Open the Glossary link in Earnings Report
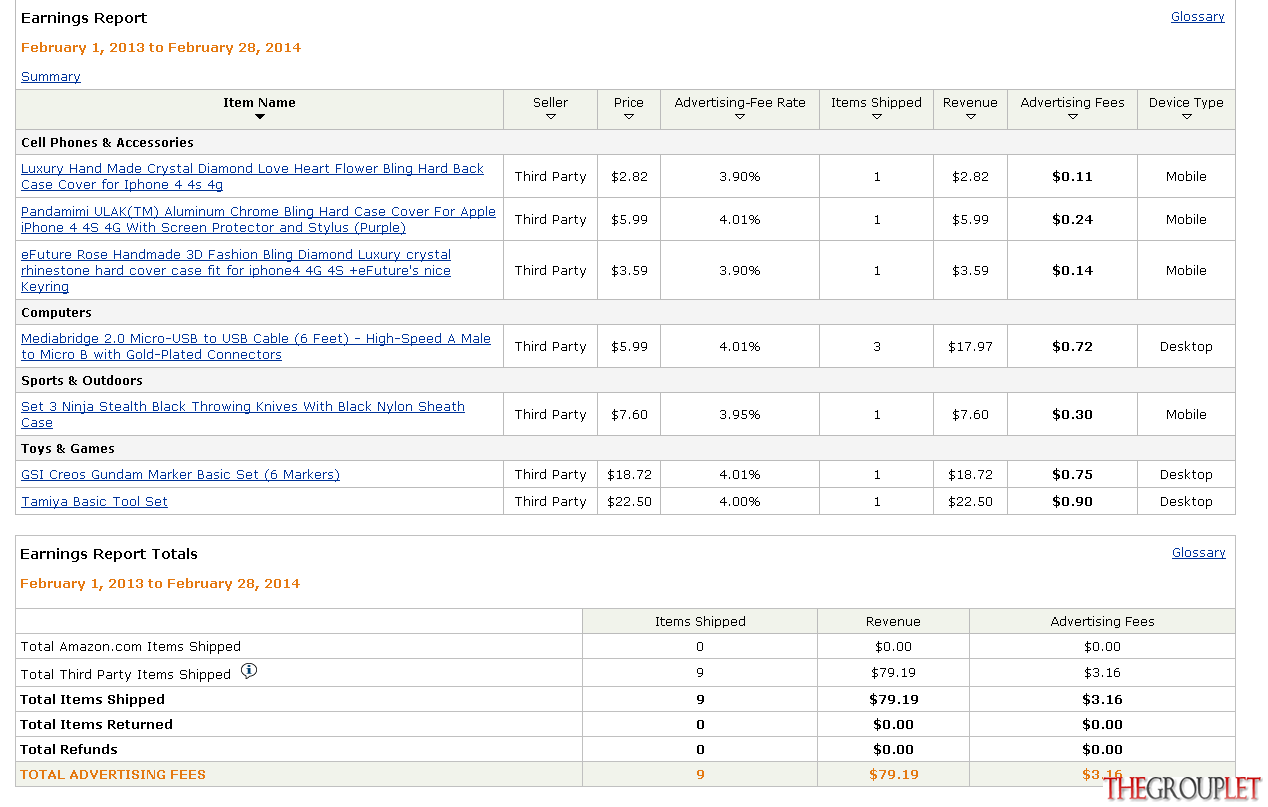This screenshot has height=807, width=1268. tap(1198, 17)
